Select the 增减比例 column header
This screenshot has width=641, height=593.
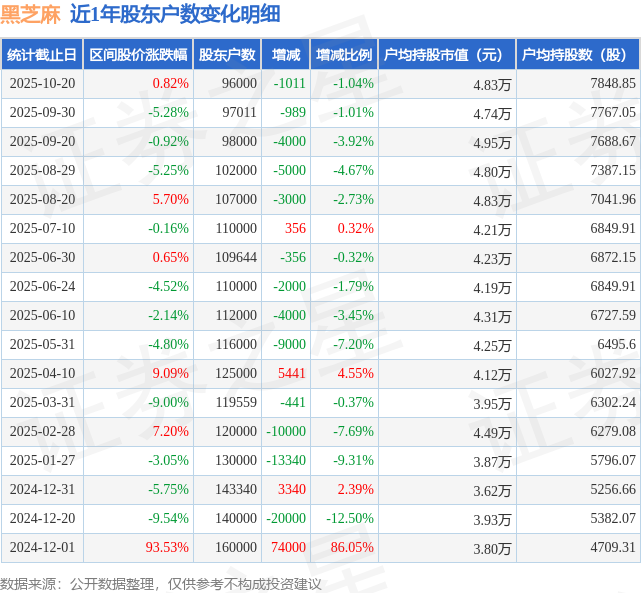344,55
